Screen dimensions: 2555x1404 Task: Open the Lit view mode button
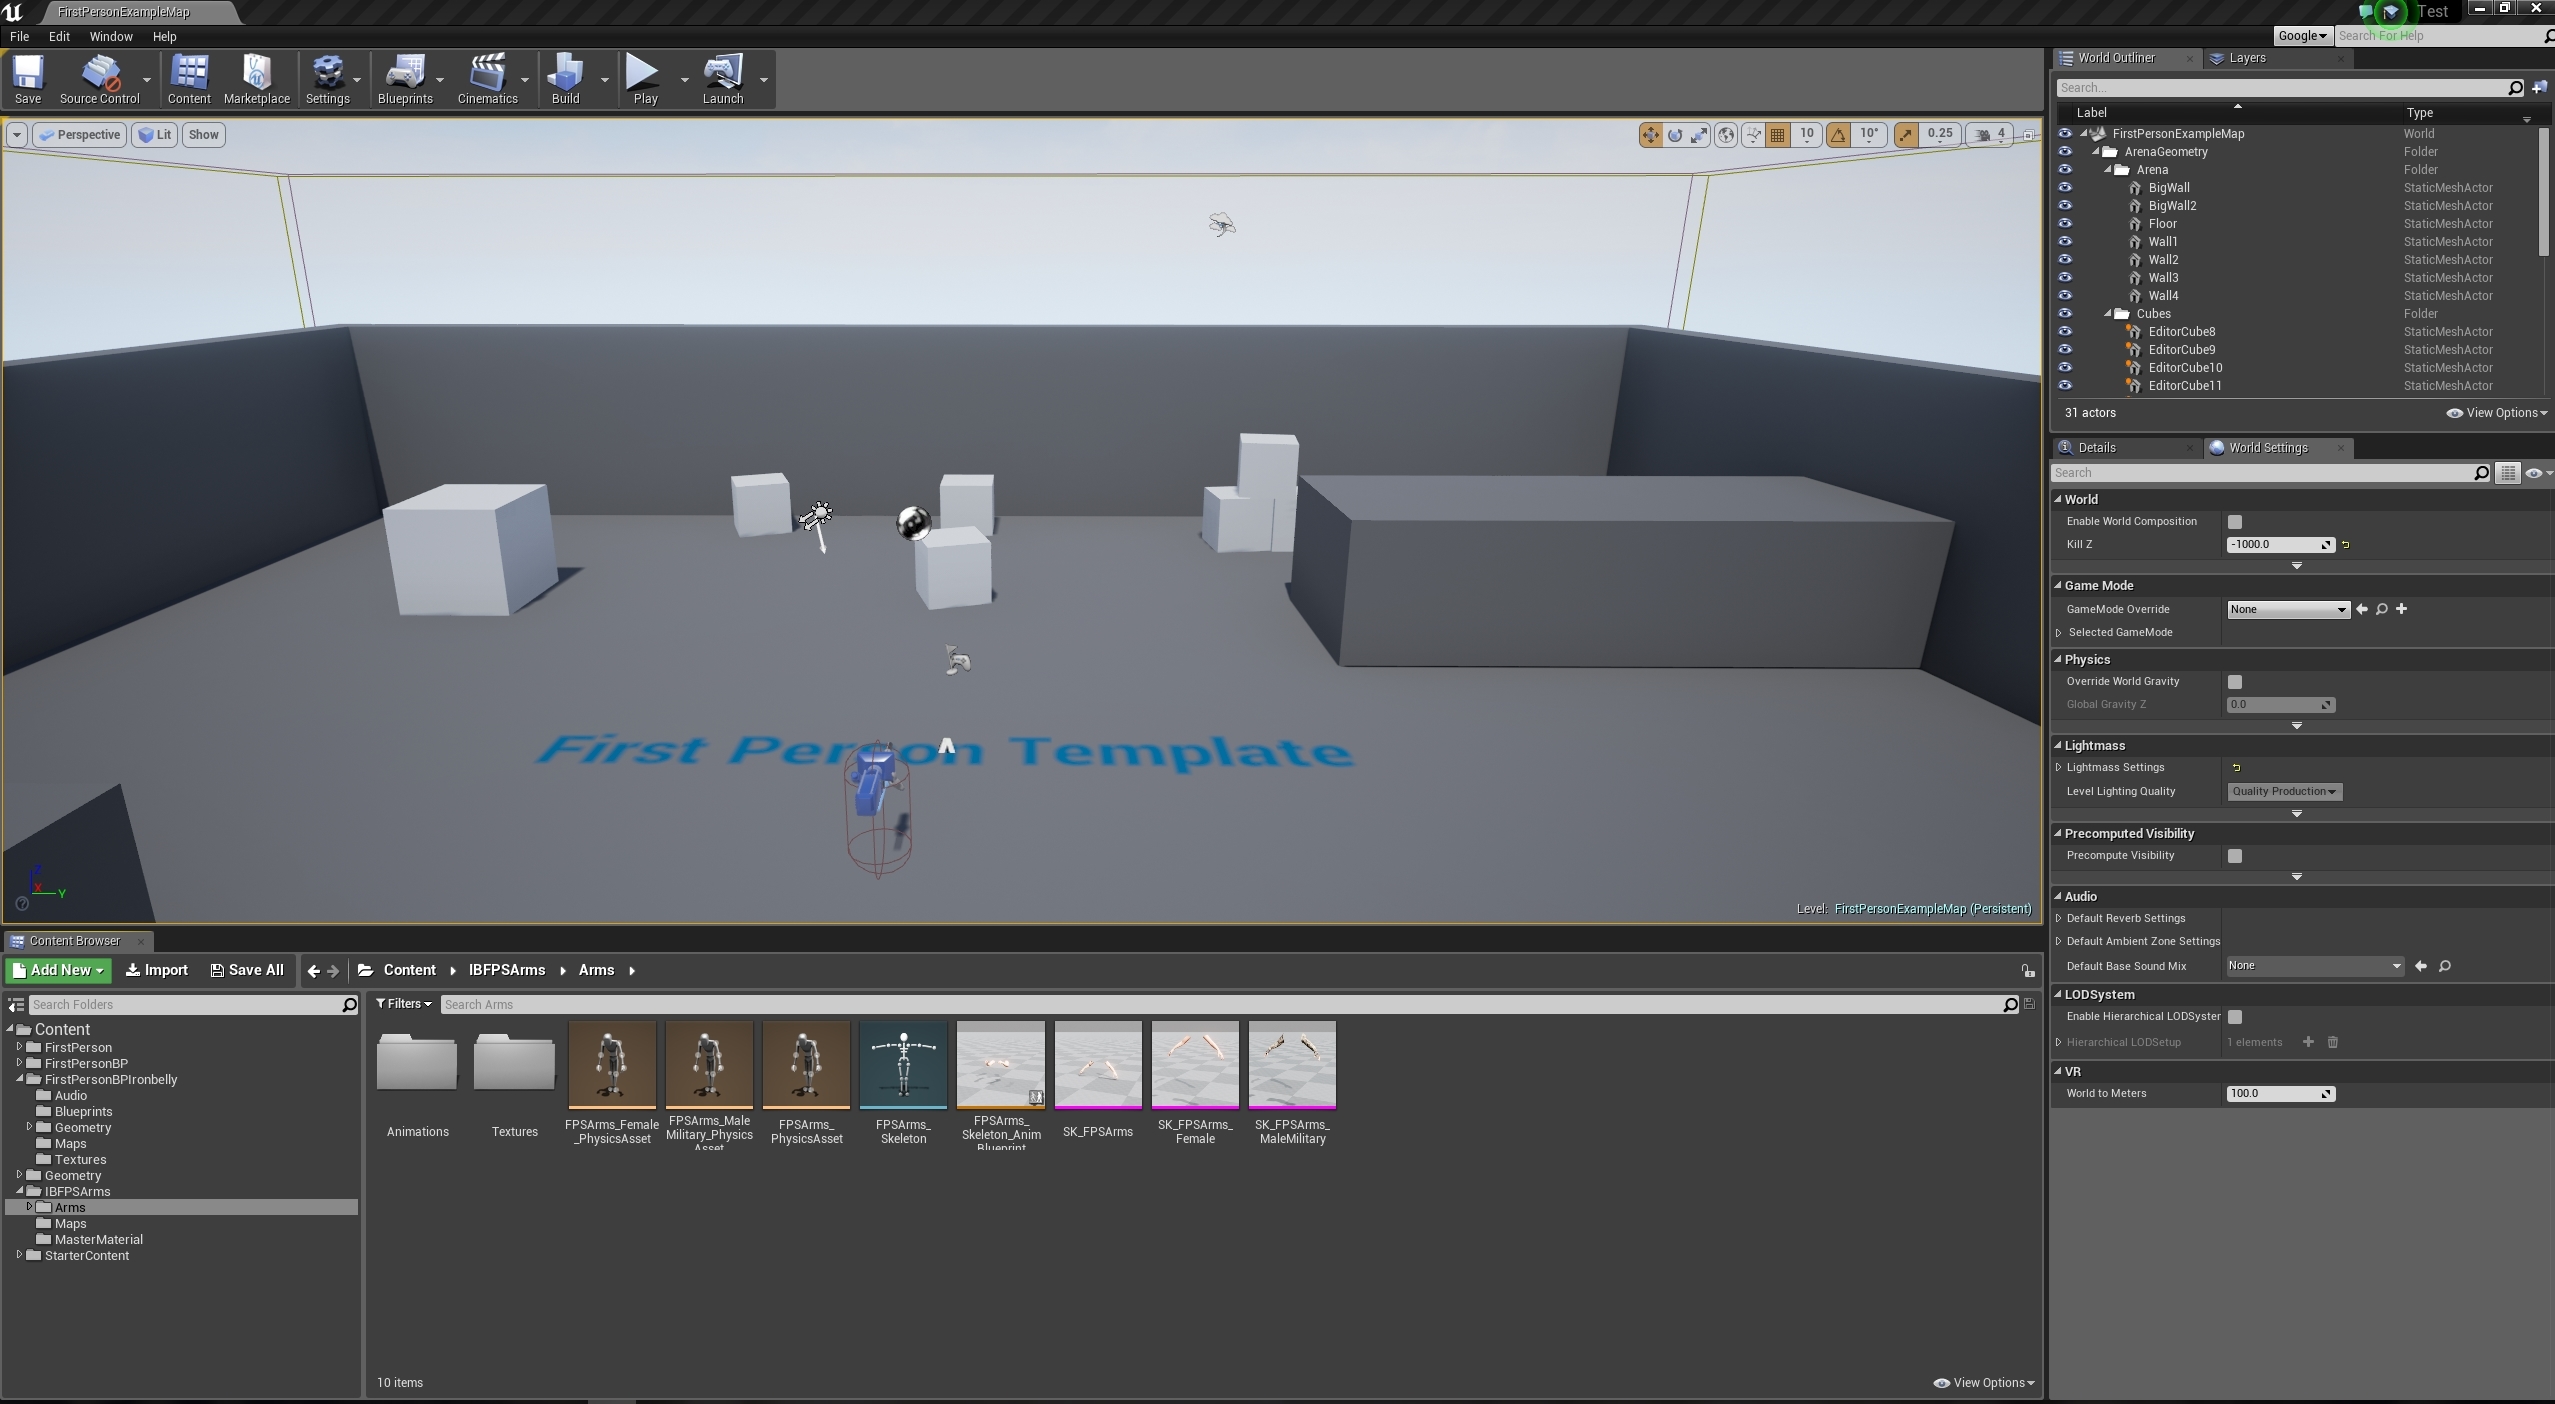tap(155, 135)
